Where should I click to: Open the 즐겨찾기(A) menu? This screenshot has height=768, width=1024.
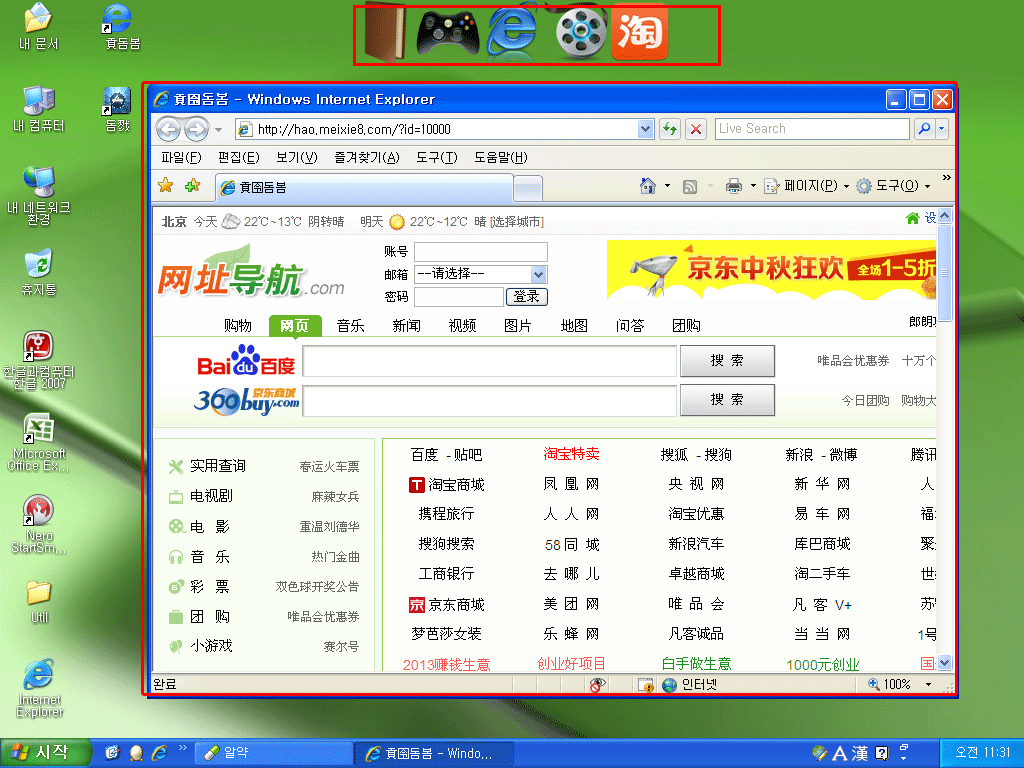click(x=366, y=158)
